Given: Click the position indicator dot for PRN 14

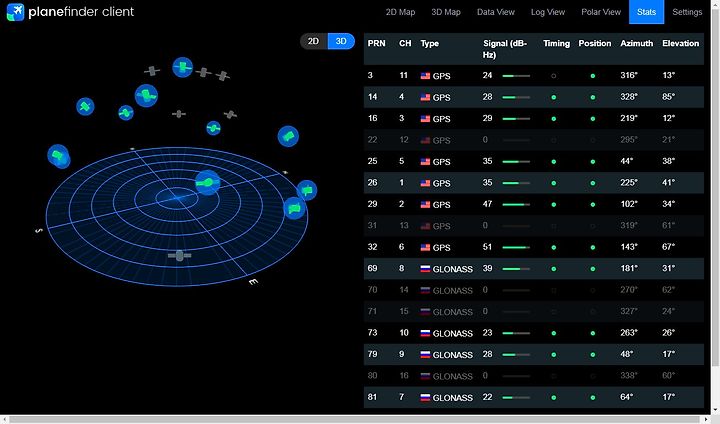Looking at the screenshot, I should coord(593,97).
